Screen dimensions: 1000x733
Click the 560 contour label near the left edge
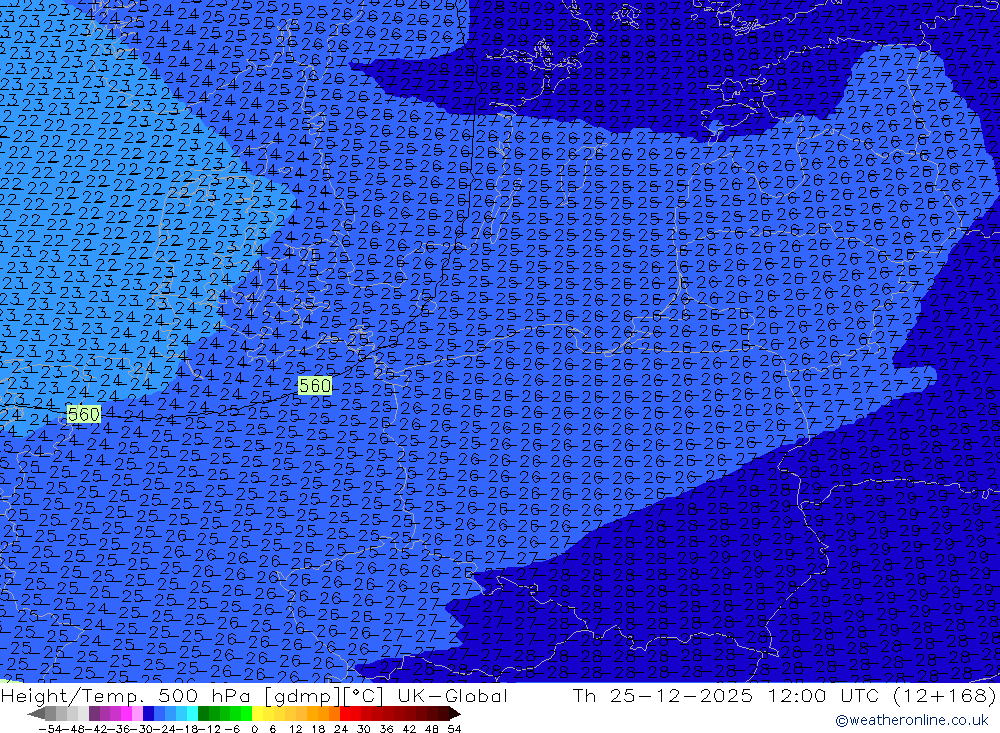[x=84, y=414]
